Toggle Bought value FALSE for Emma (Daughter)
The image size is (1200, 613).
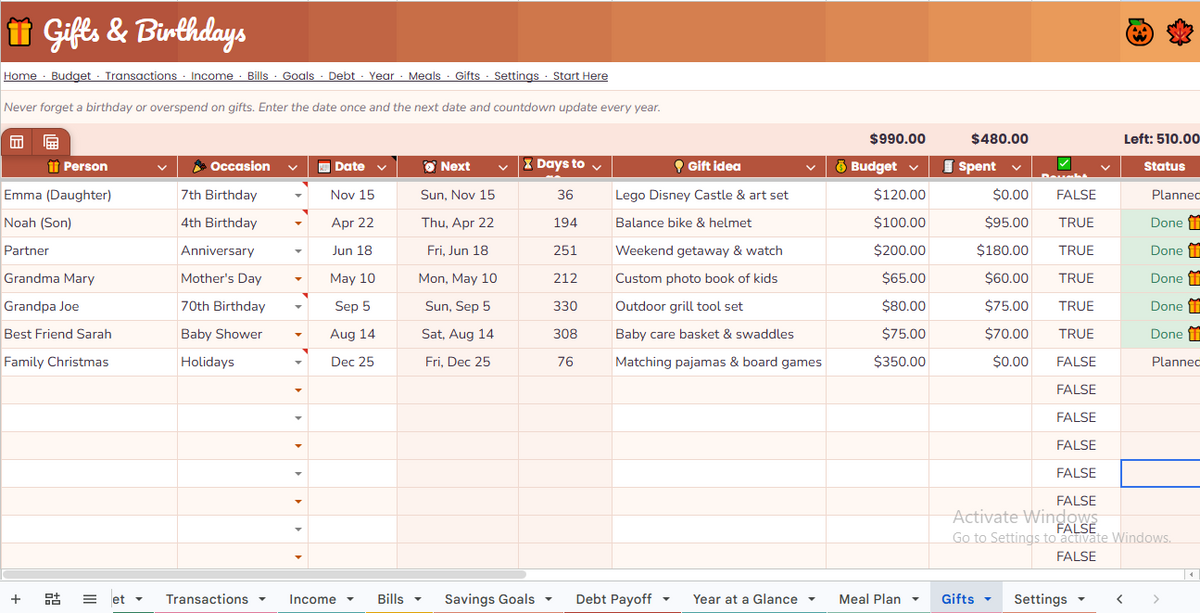click(1076, 195)
